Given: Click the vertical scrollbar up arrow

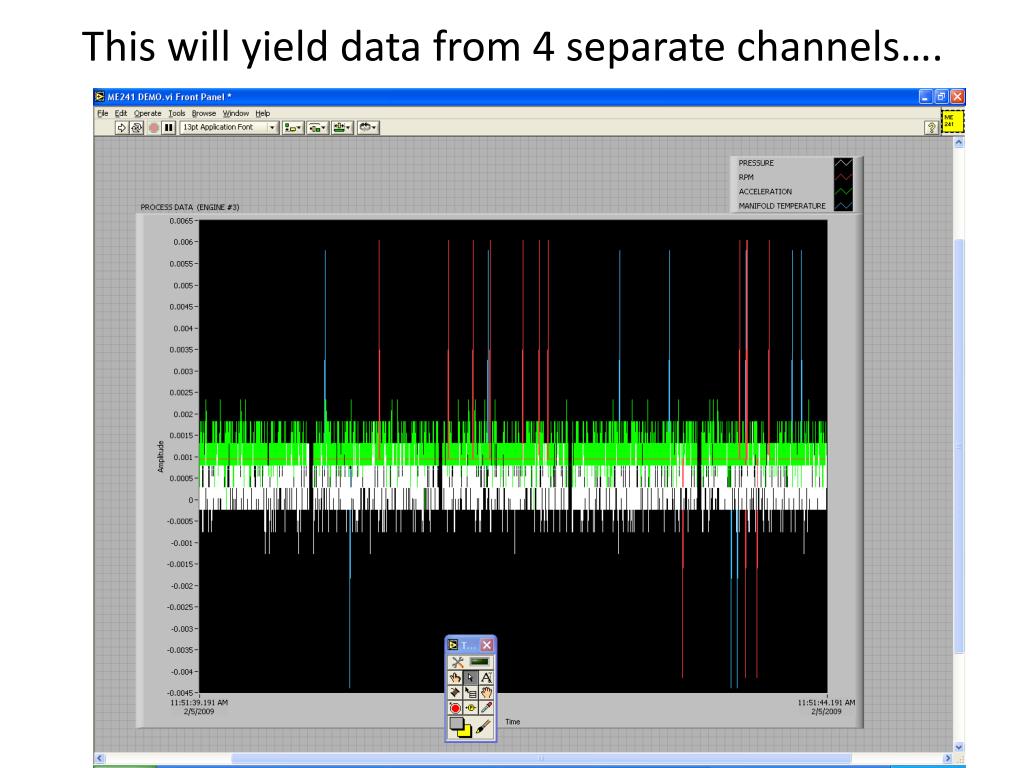Looking at the screenshot, I should coord(959,142).
